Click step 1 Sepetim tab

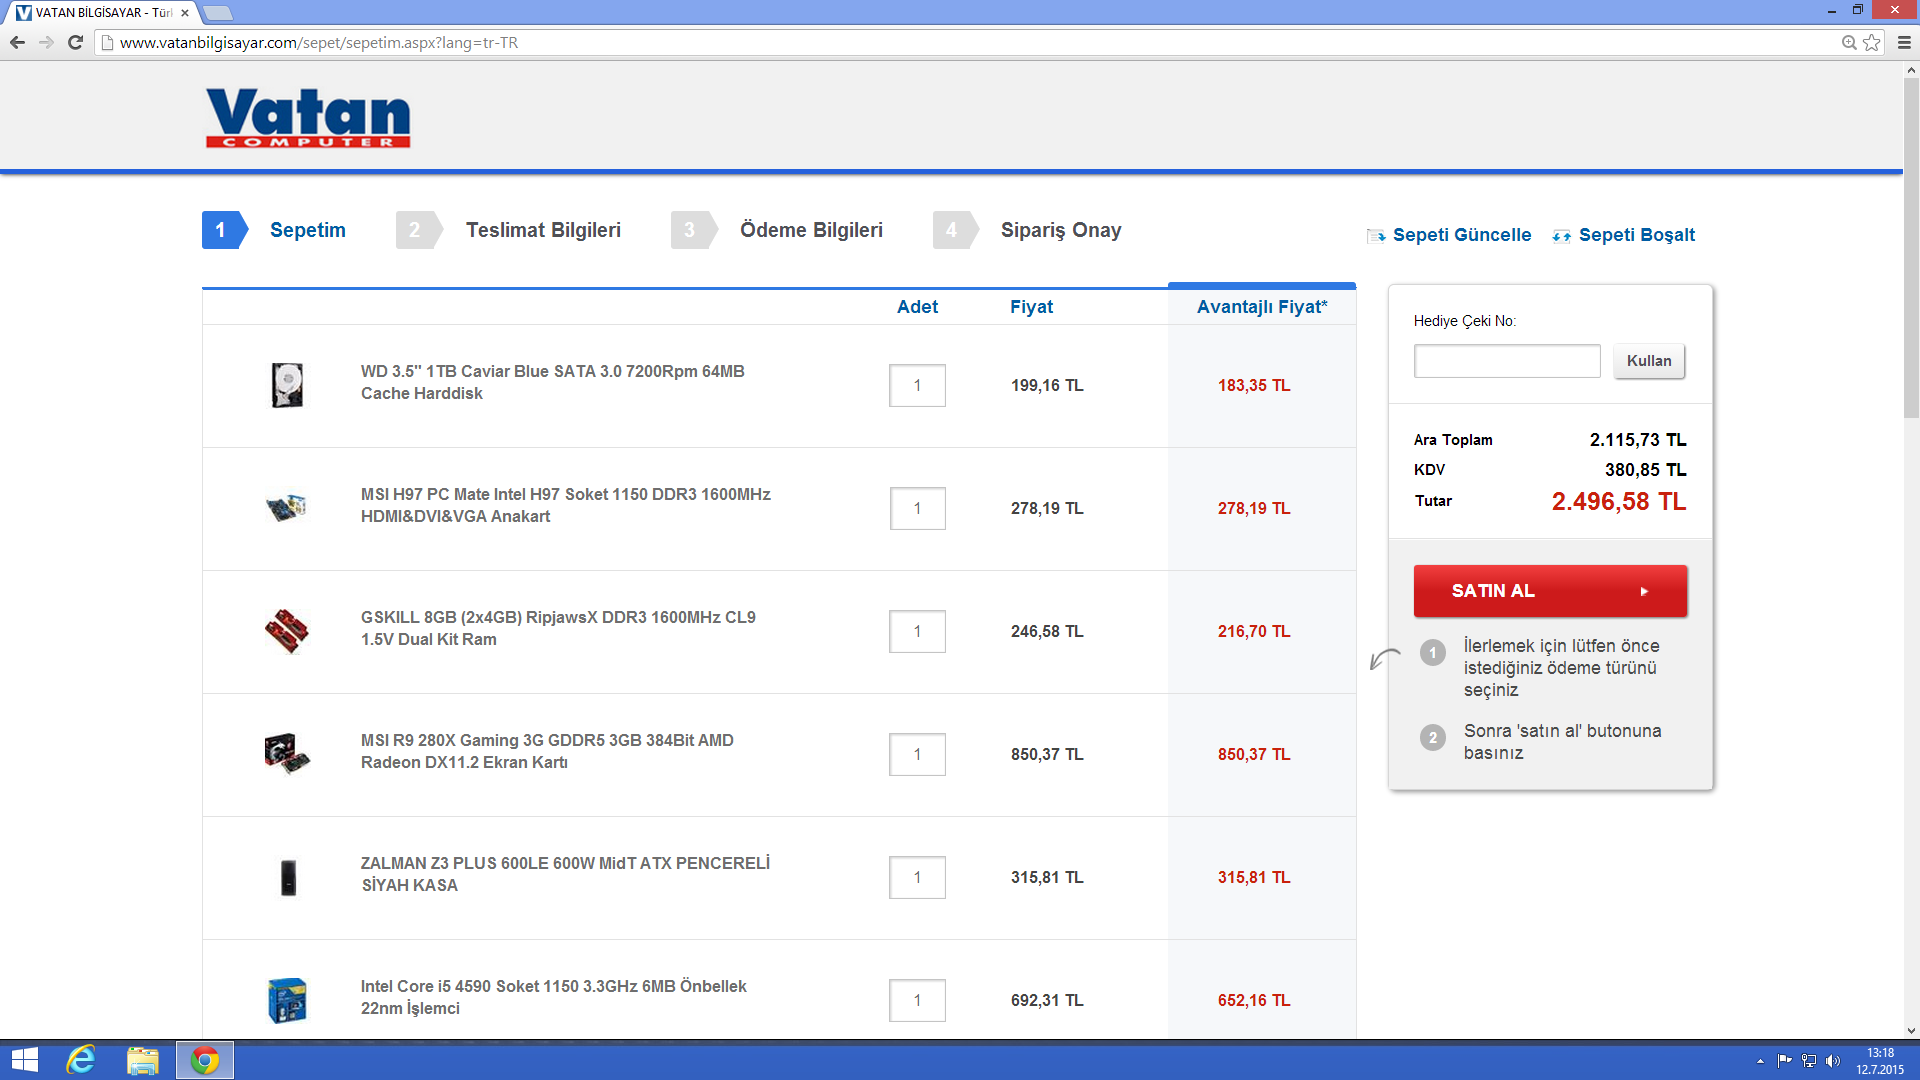tap(274, 230)
